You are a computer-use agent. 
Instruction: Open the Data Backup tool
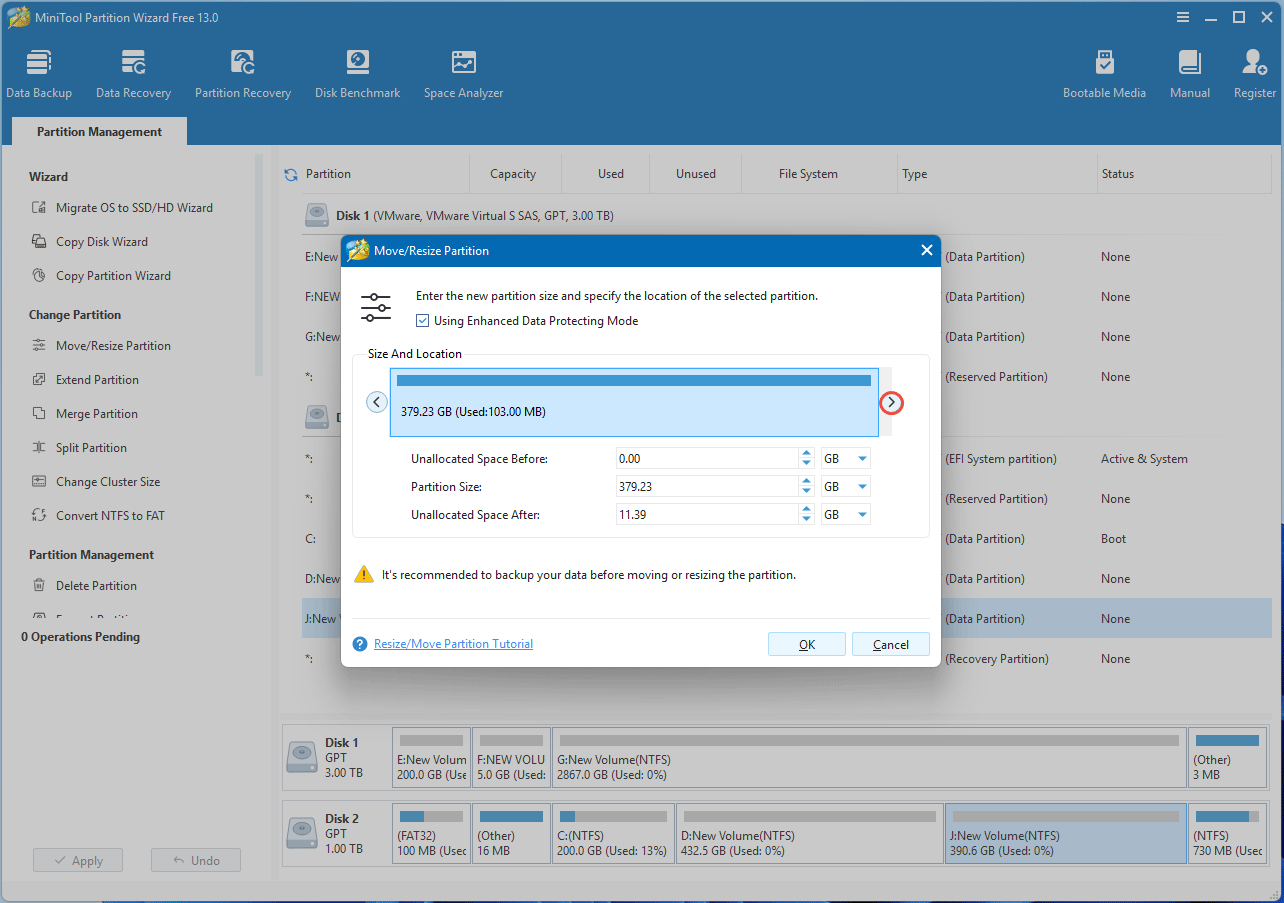(x=39, y=72)
